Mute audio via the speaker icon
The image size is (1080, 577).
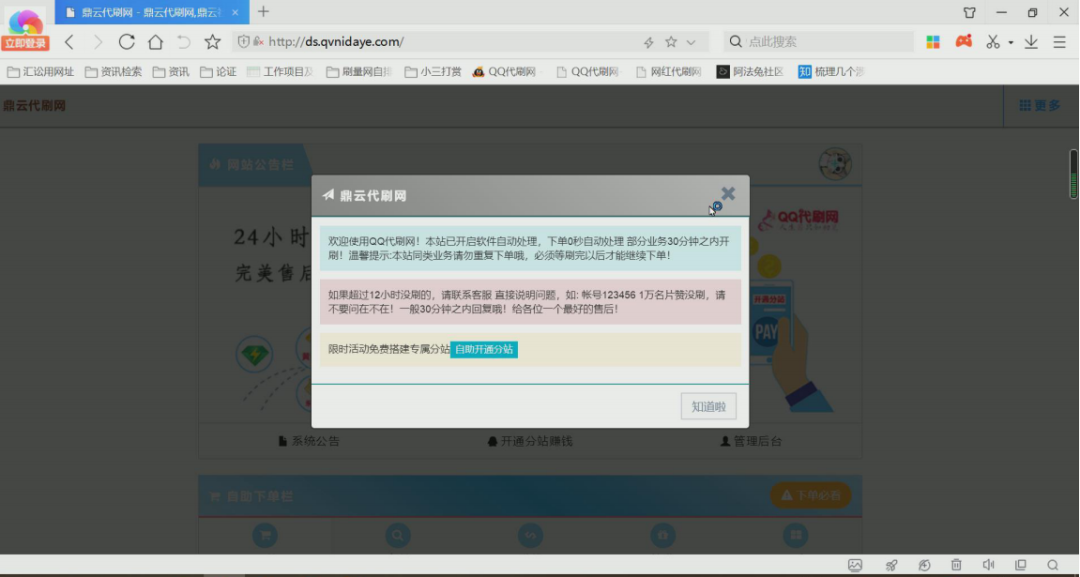(988, 565)
